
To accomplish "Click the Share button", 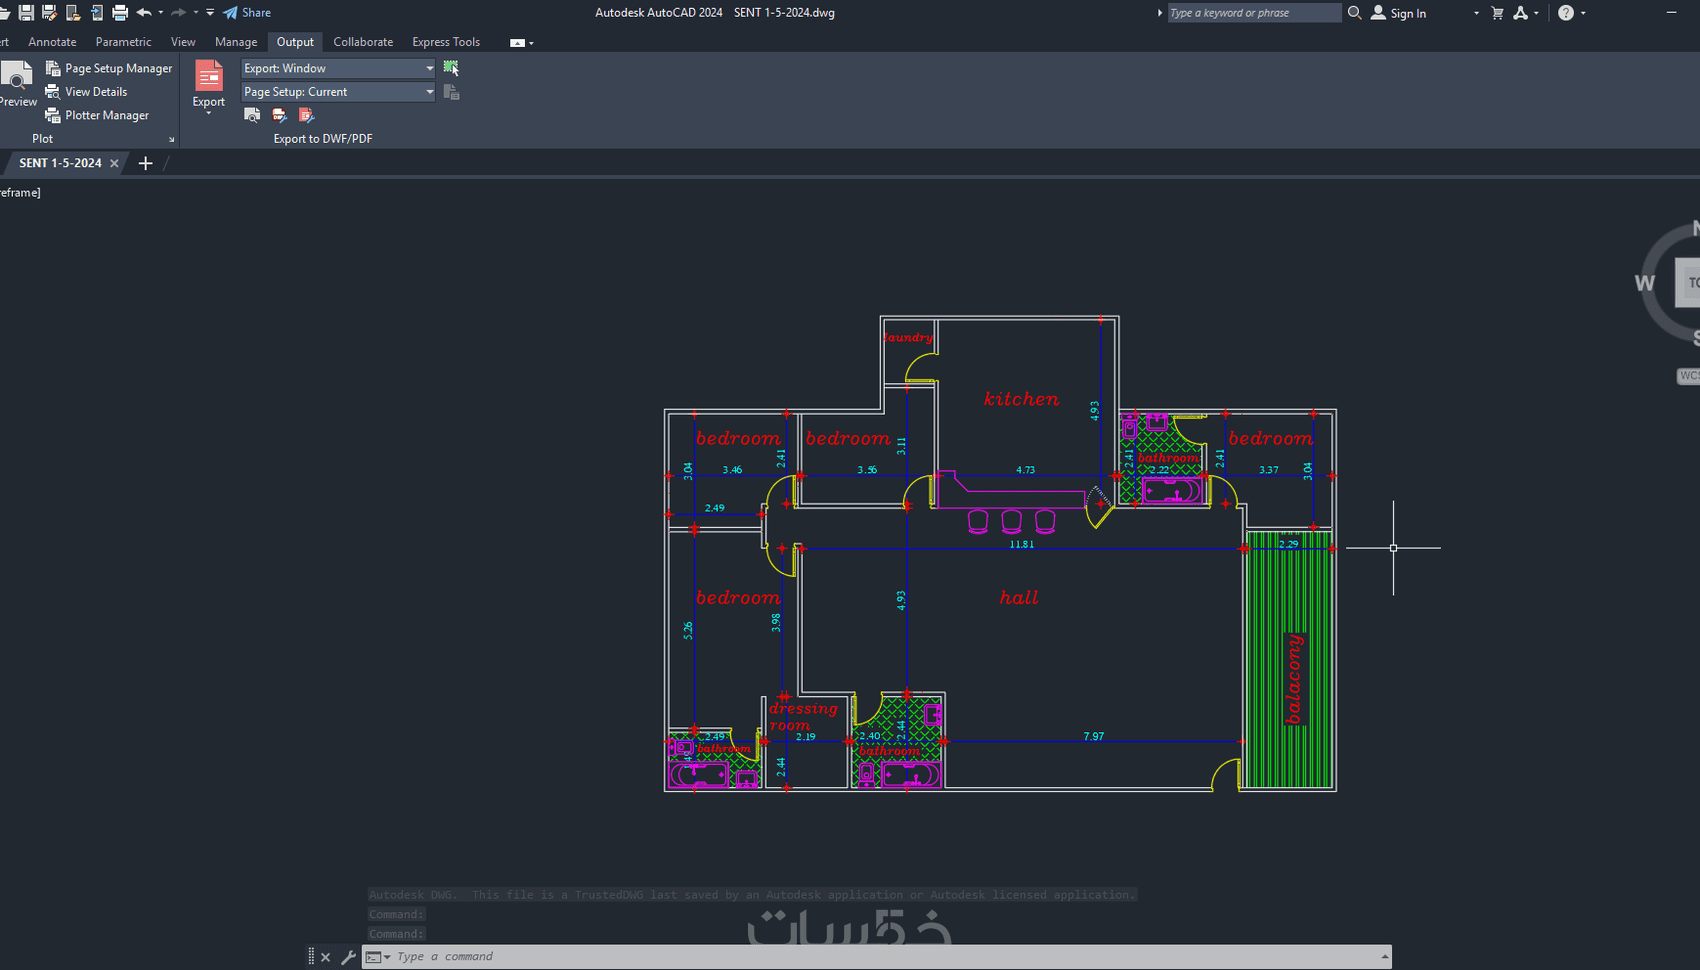I will 247,13.
